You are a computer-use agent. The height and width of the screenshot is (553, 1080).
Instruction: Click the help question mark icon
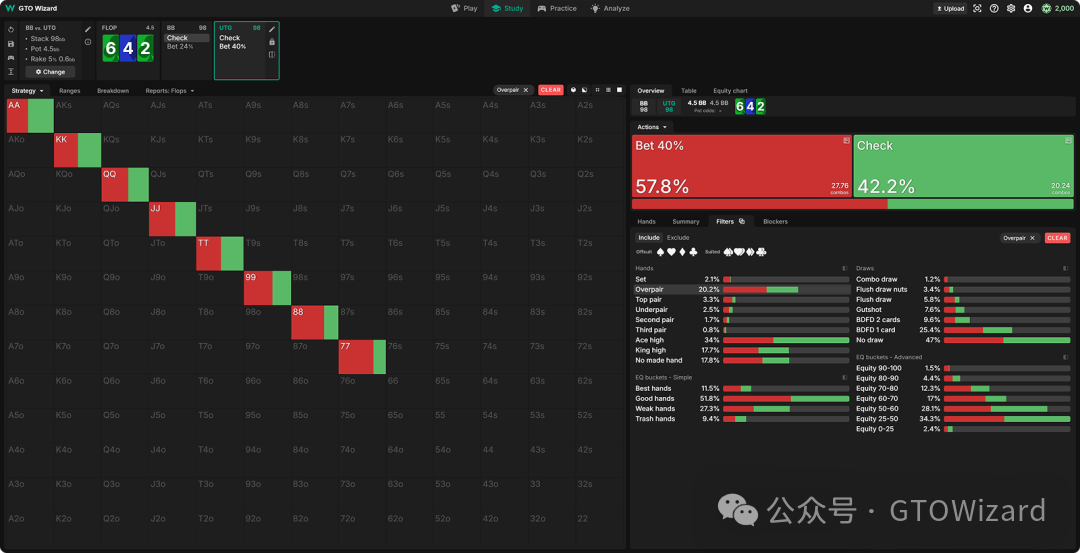click(994, 8)
